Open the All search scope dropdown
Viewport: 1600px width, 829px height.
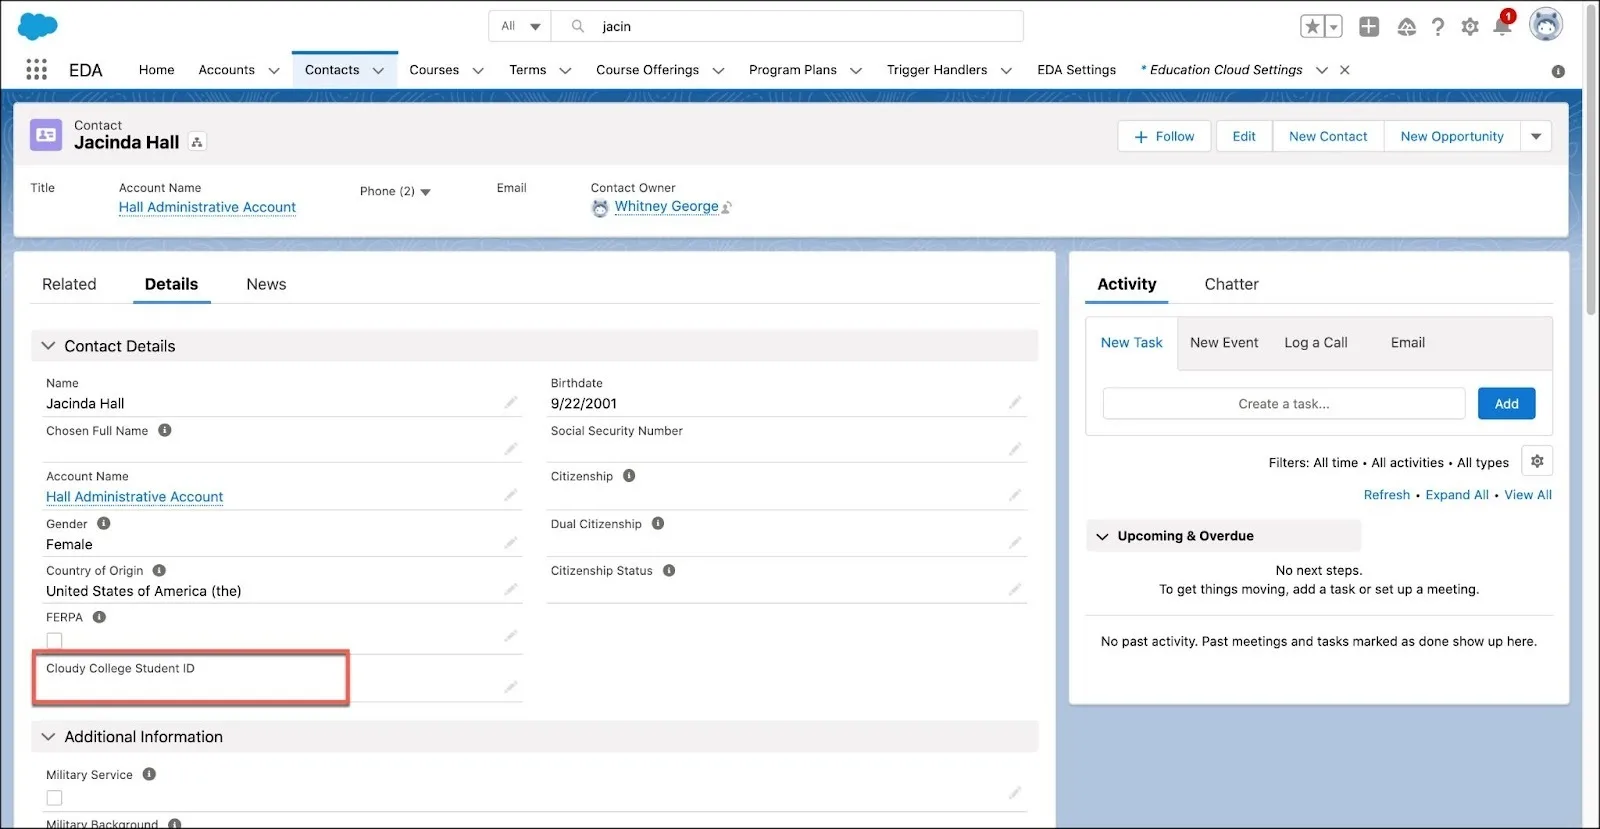click(x=521, y=26)
